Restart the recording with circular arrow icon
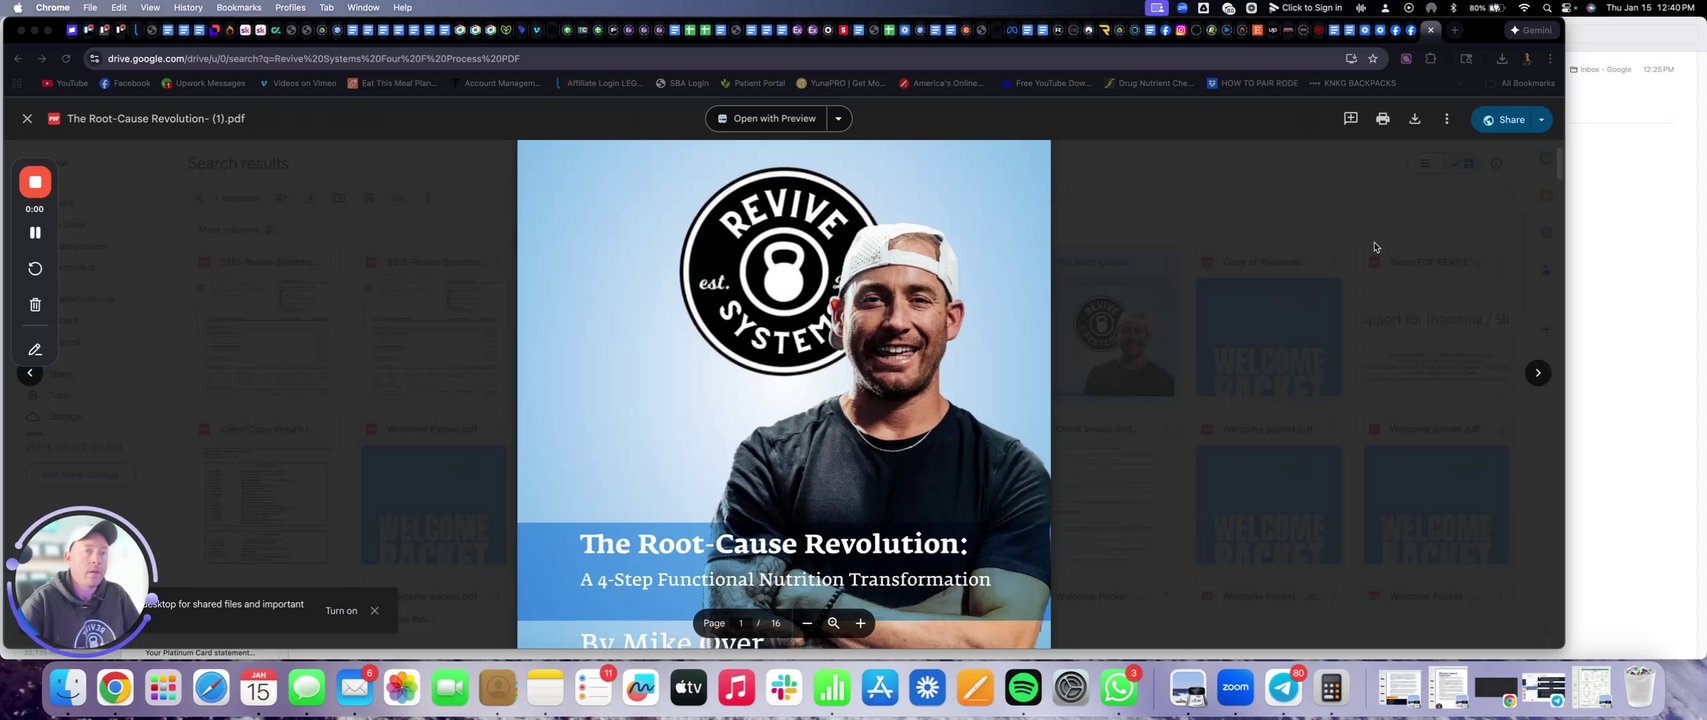 [35, 269]
